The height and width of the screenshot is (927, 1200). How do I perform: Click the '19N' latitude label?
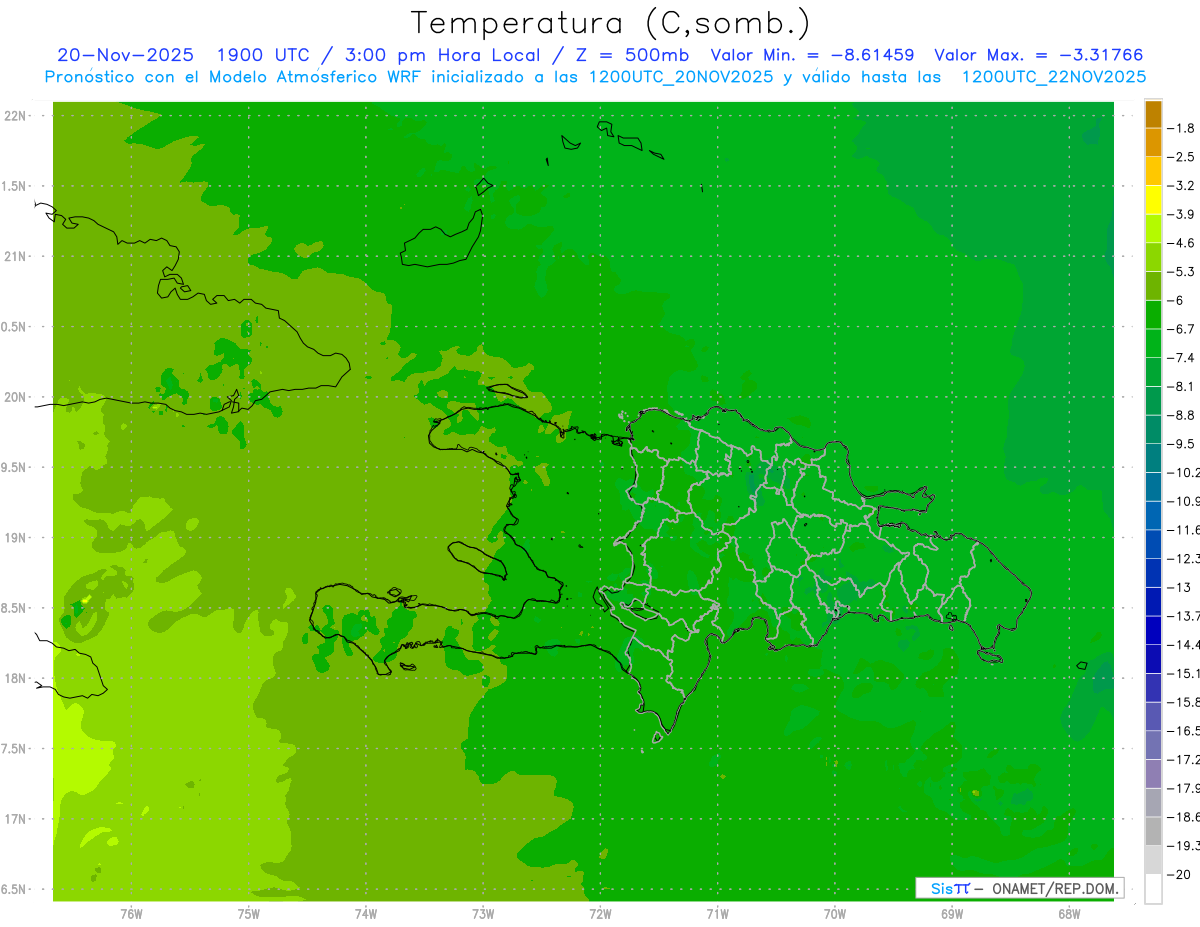[15, 538]
